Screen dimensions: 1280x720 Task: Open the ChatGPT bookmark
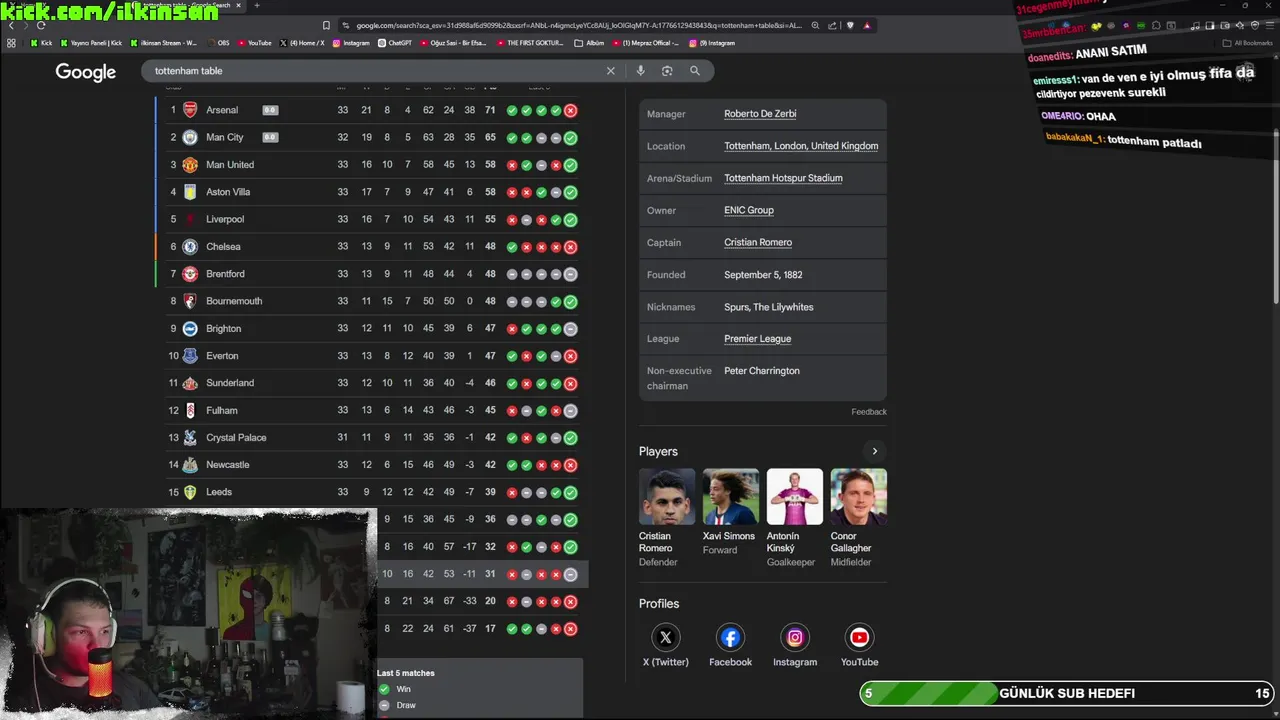pos(394,43)
